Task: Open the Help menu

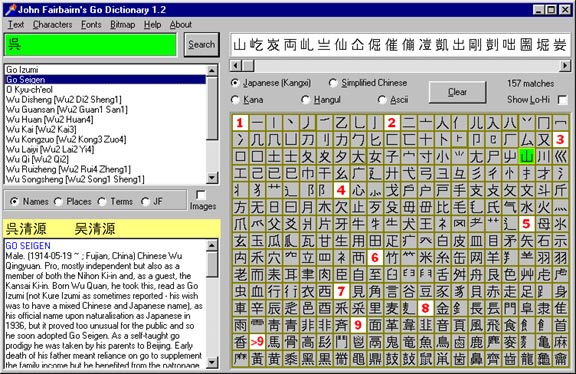Action: pyautogui.click(x=152, y=25)
